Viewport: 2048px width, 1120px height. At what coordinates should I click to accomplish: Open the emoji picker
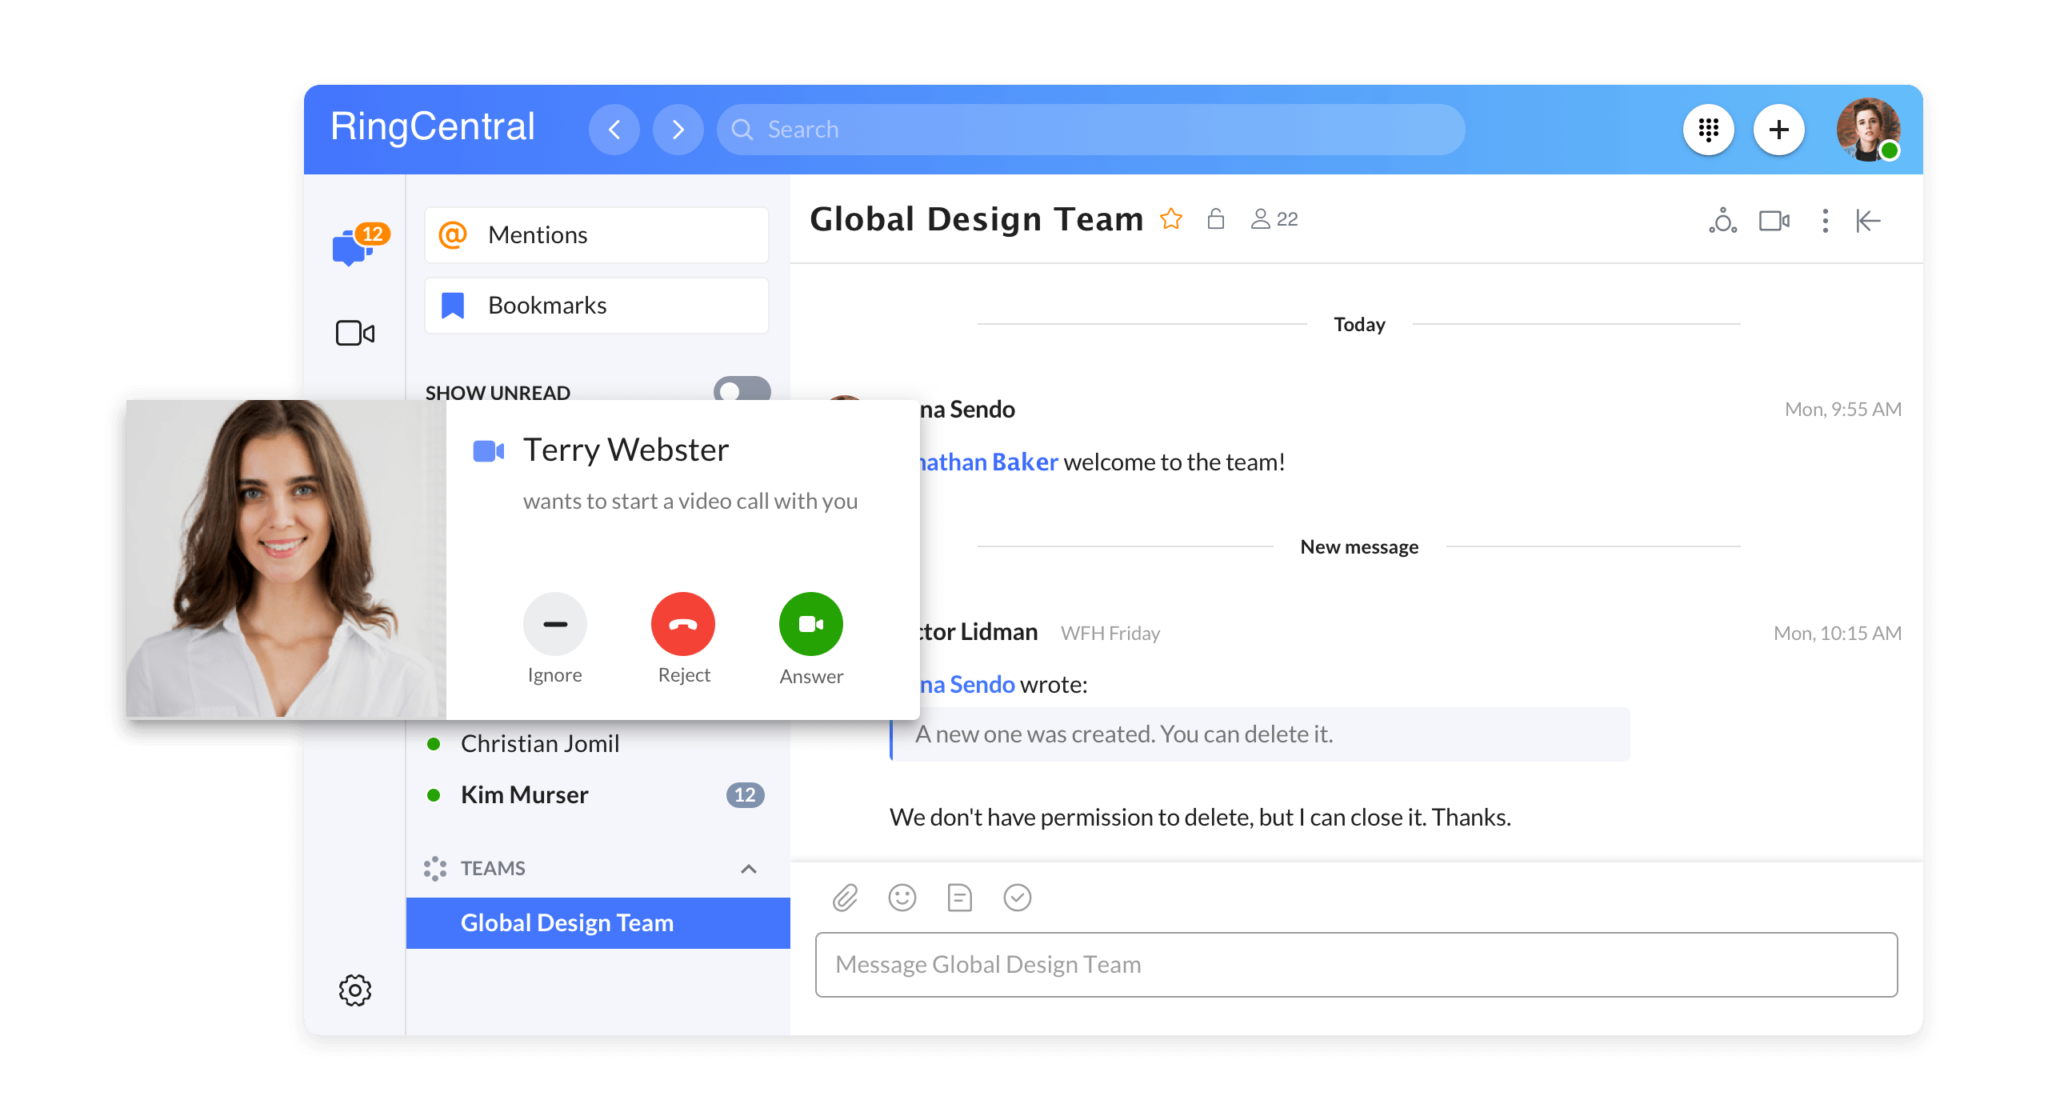pyautogui.click(x=902, y=898)
